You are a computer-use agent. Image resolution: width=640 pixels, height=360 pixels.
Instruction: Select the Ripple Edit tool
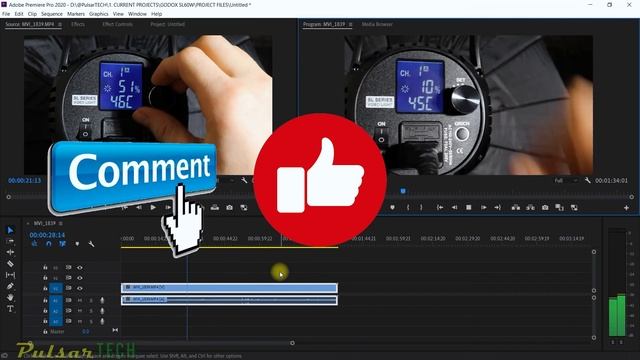[11, 252]
